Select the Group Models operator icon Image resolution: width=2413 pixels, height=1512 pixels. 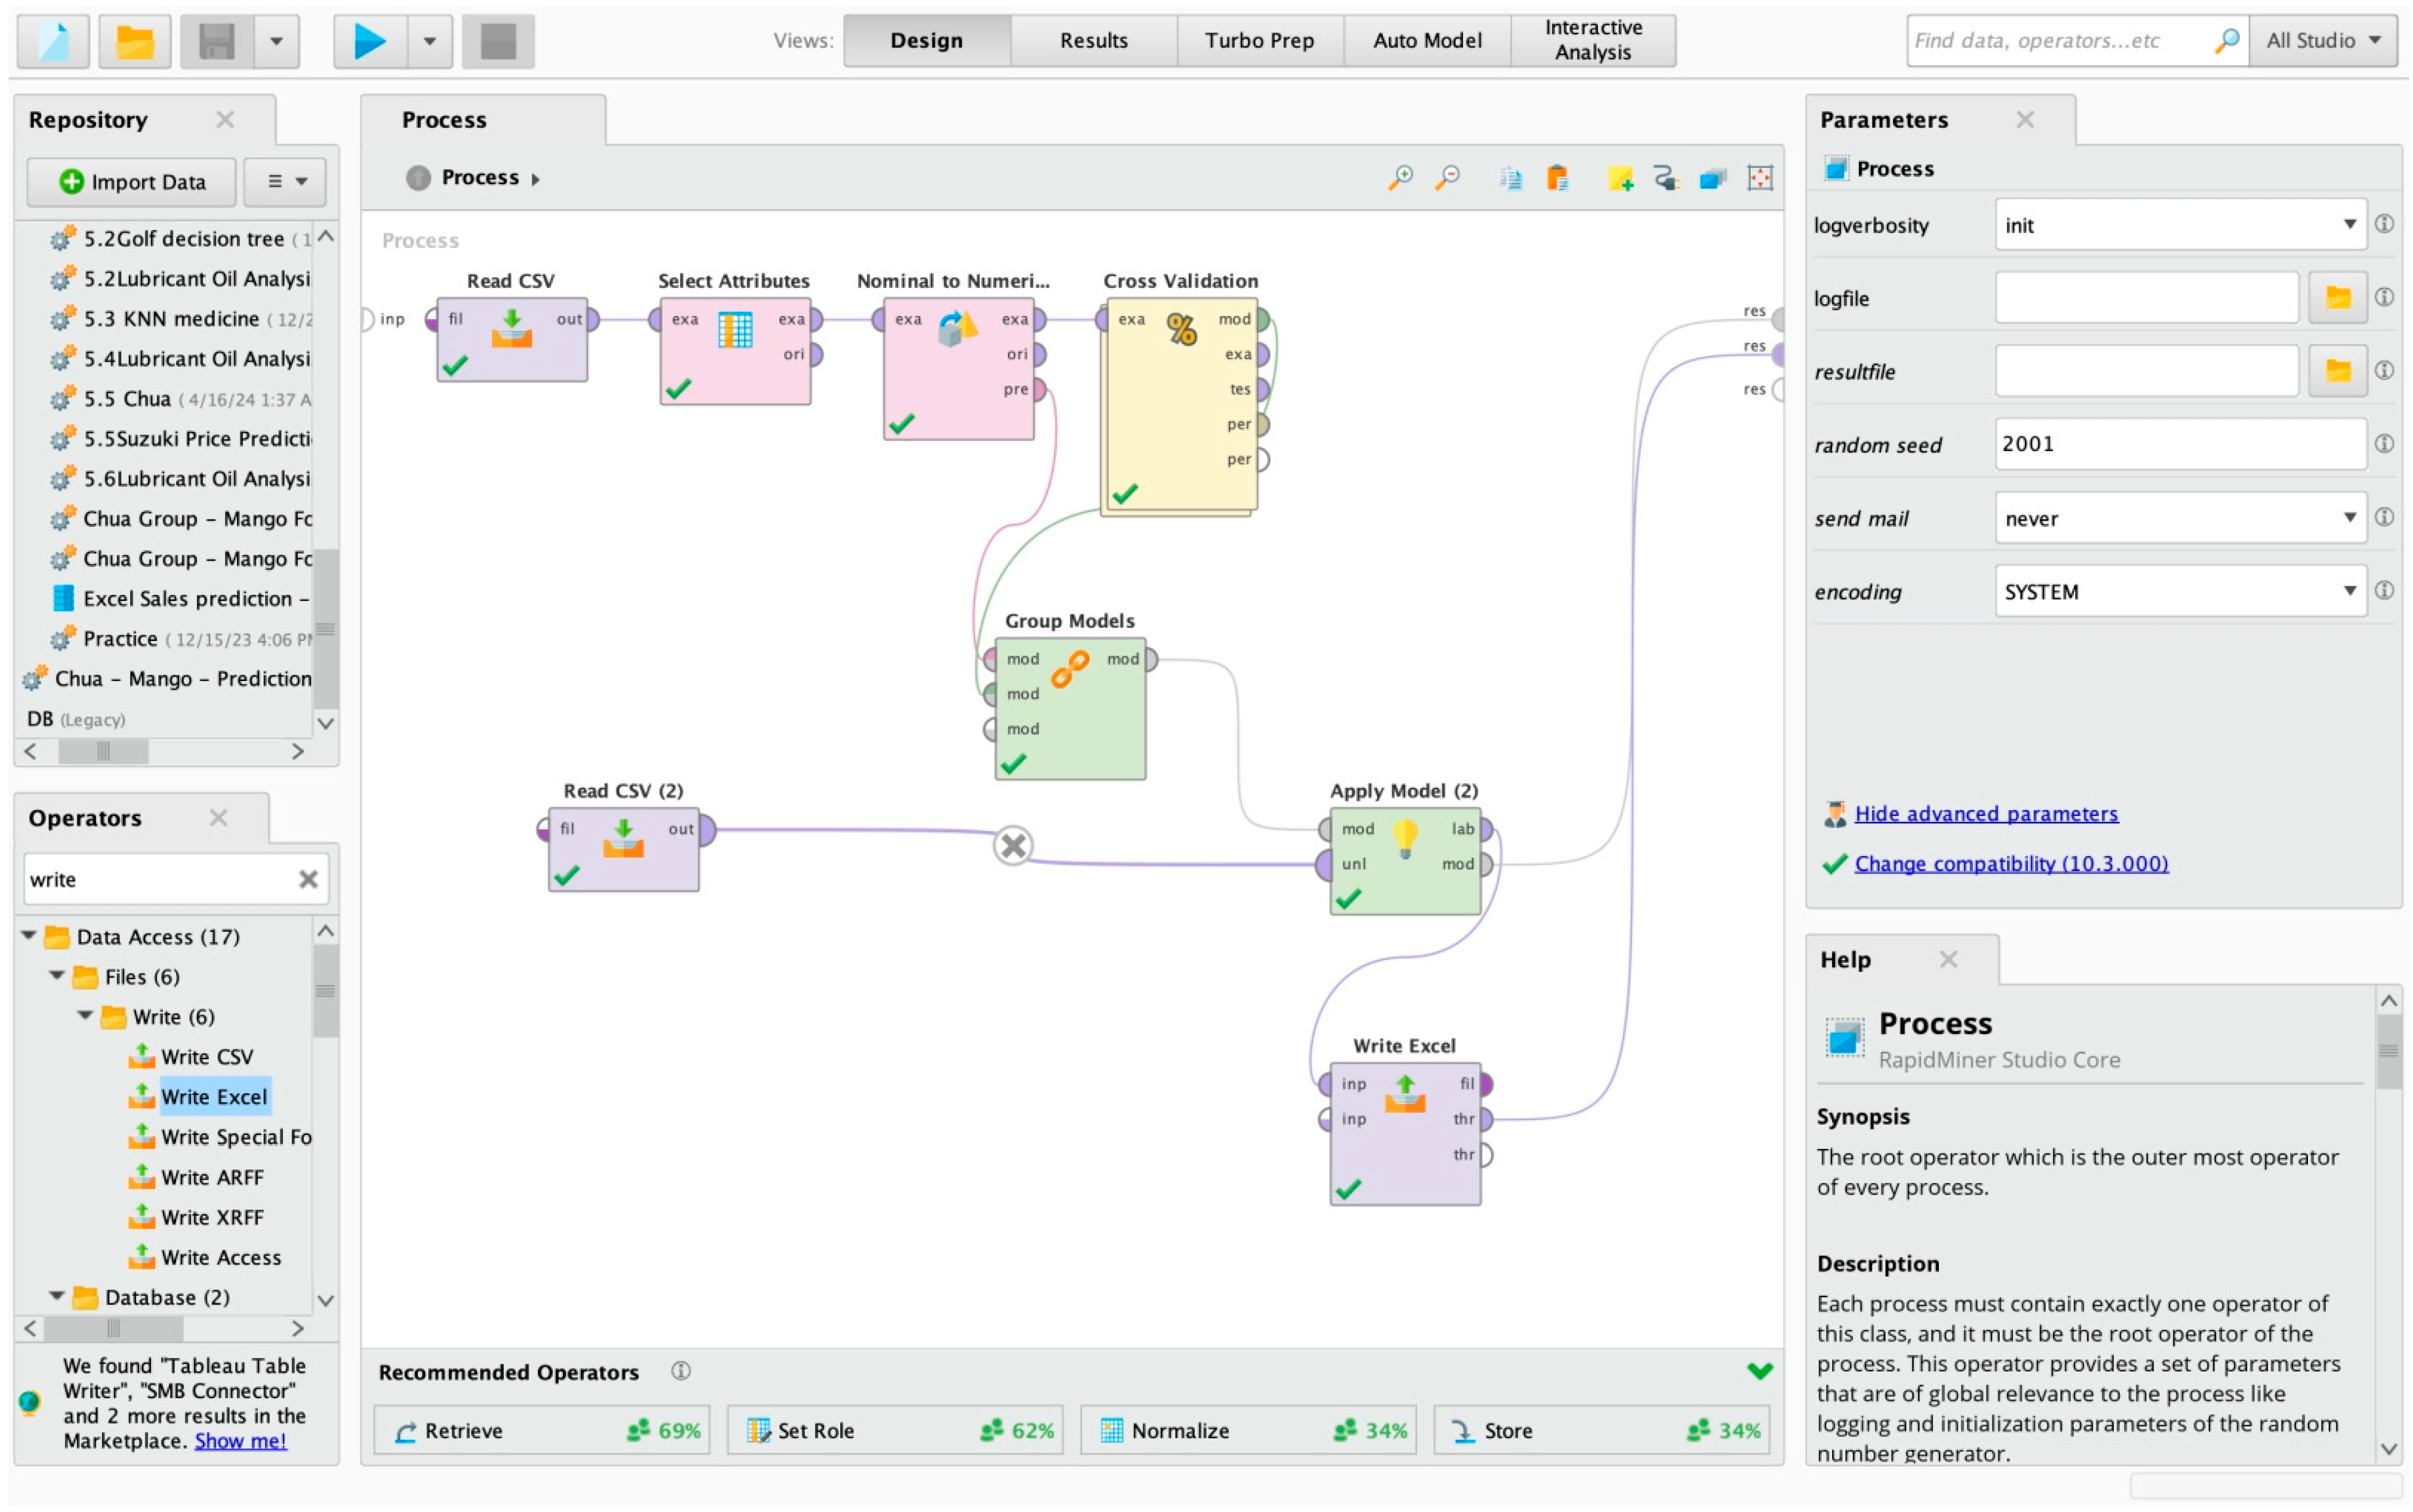1069,668
